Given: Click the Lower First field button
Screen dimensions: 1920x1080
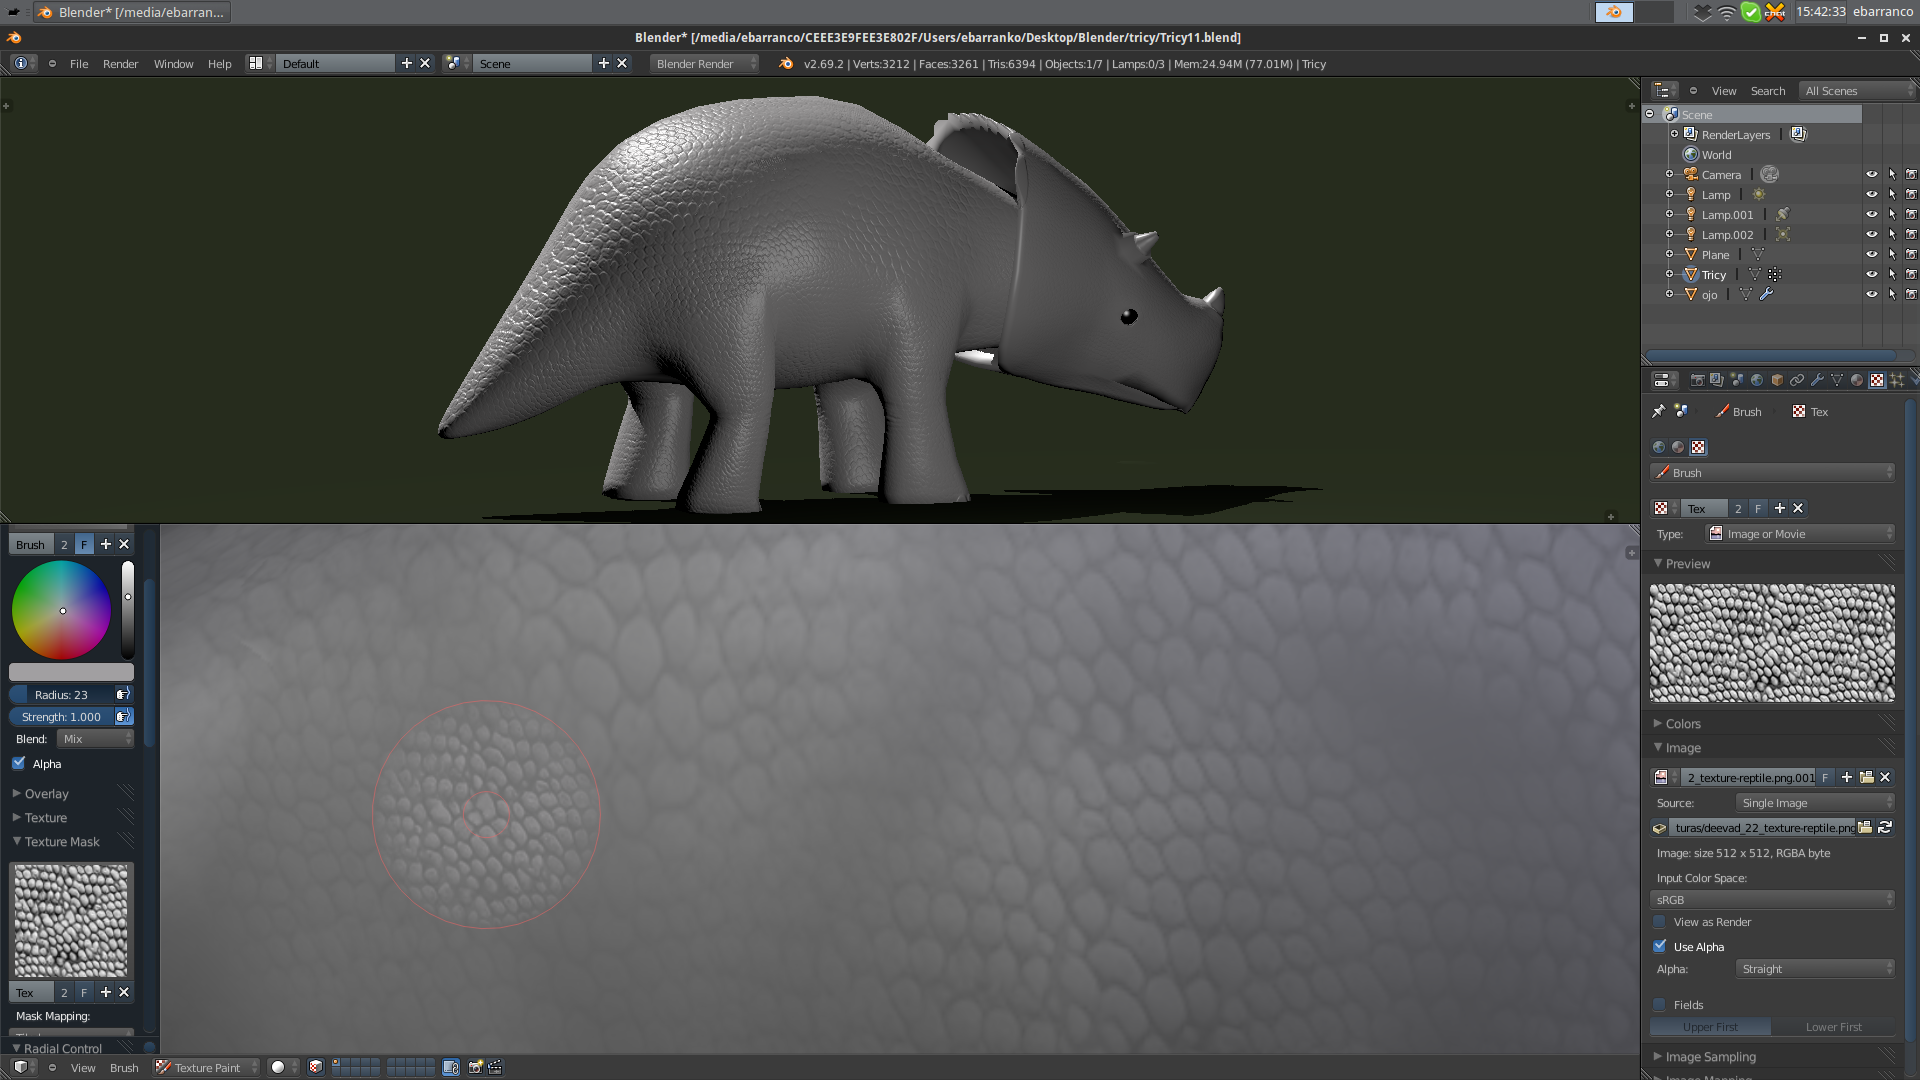Looking at the screenshot, I should [1833, 1027].
